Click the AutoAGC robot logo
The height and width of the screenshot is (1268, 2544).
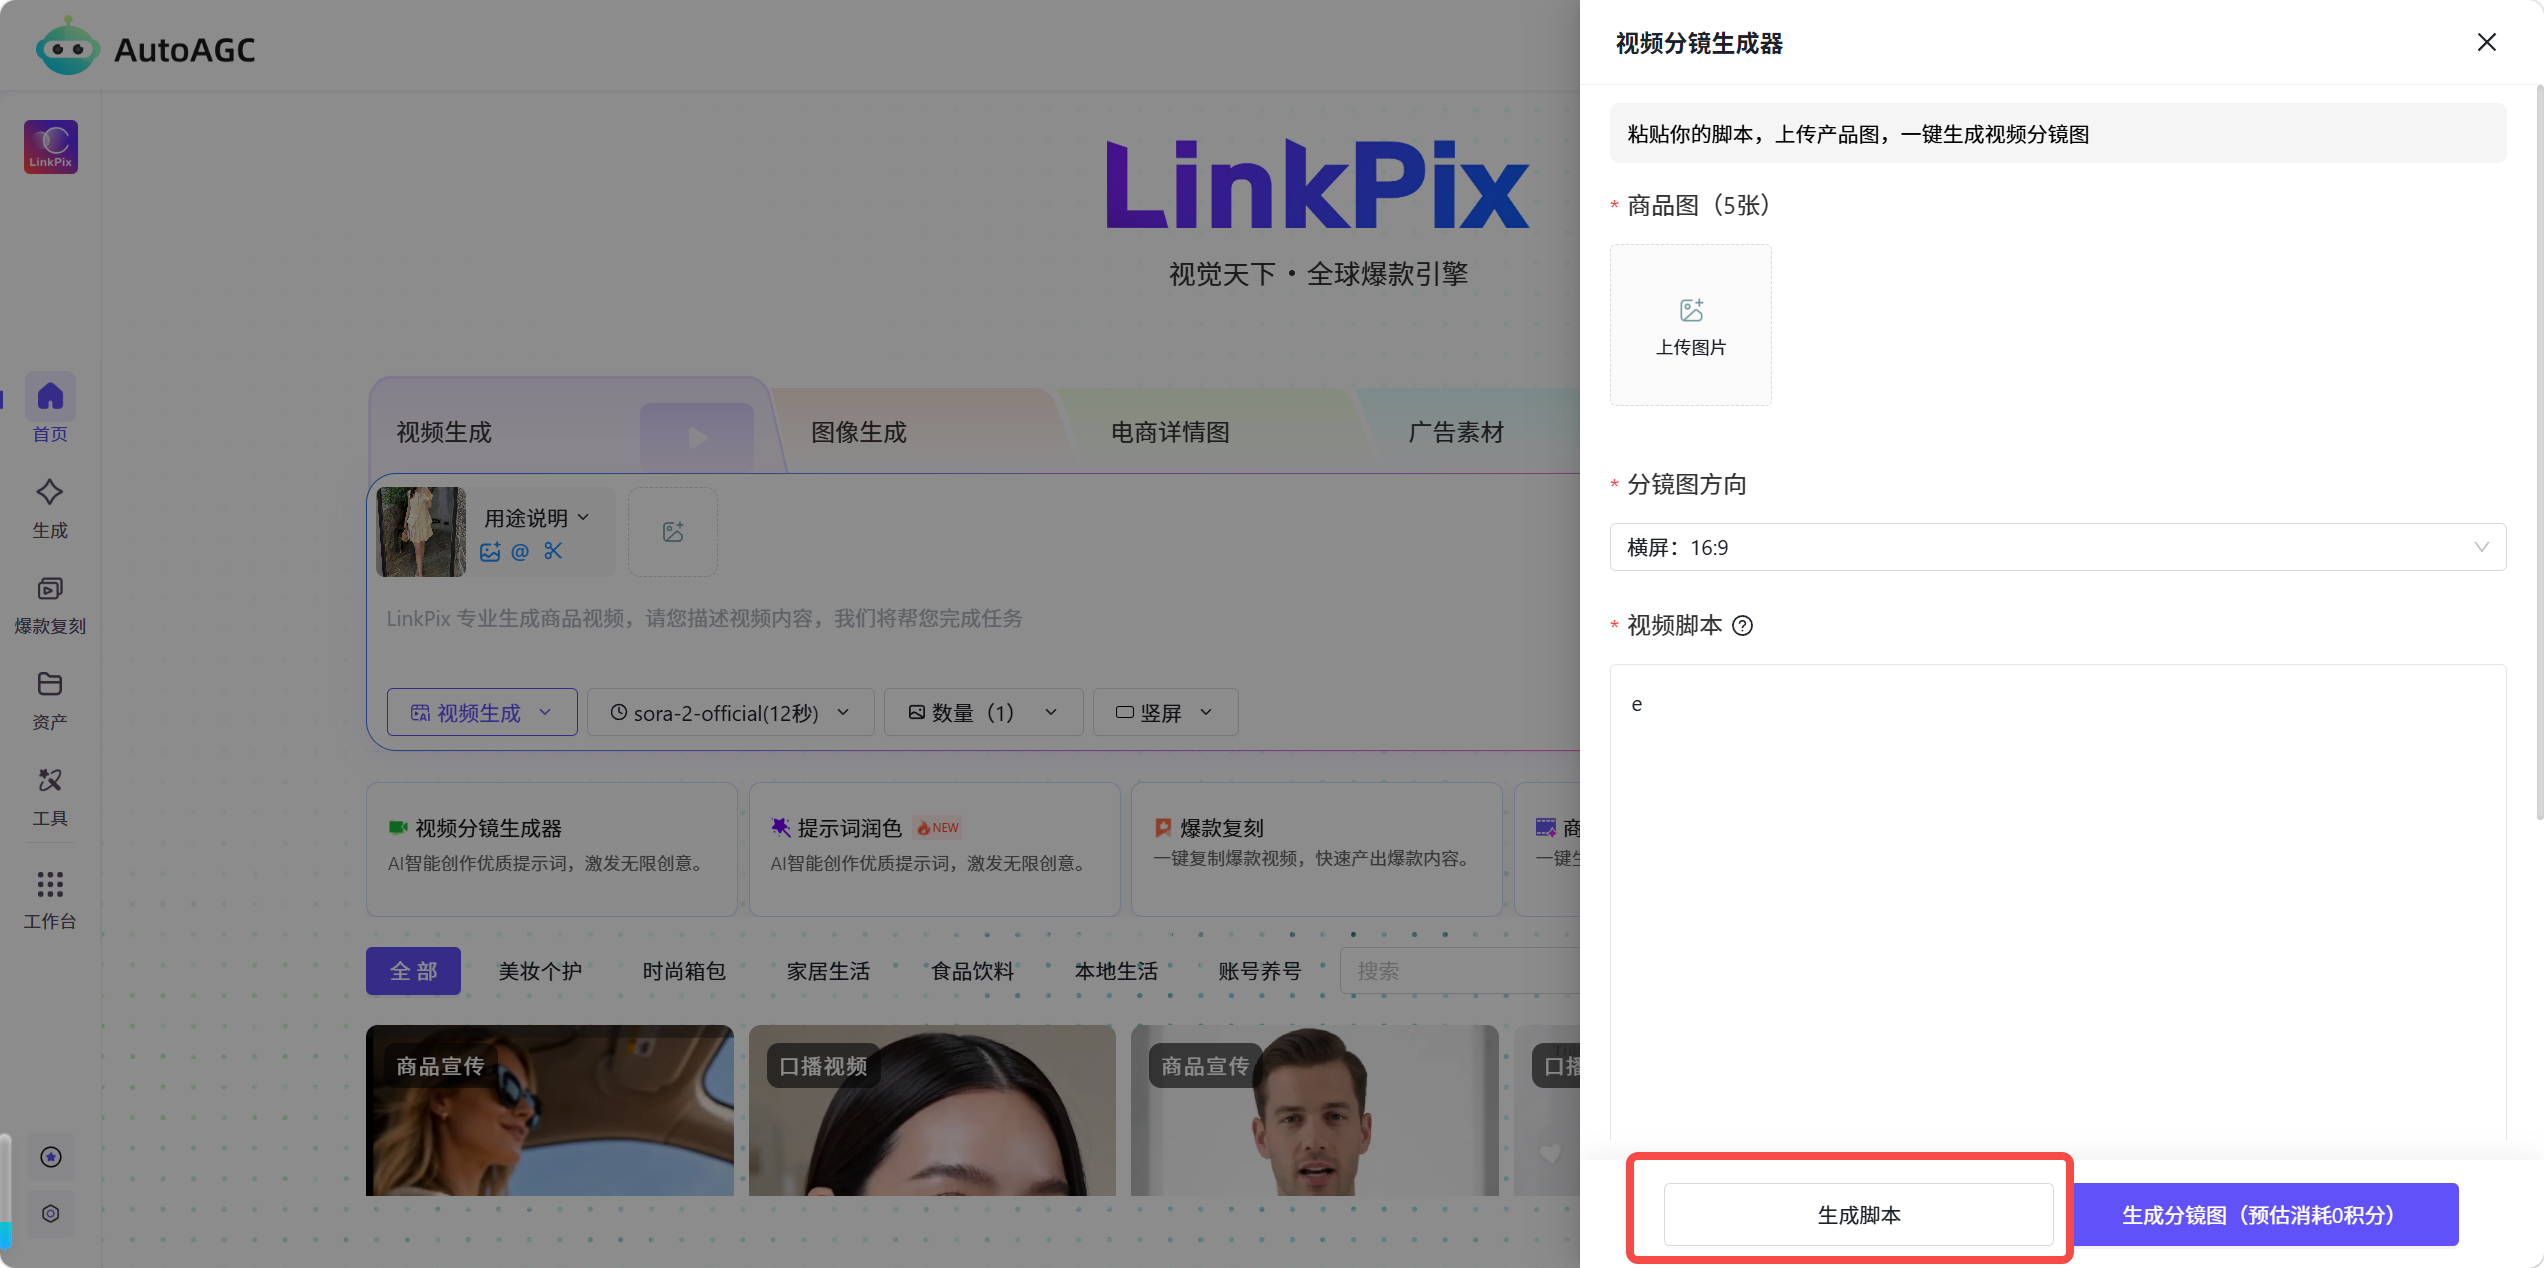click(x=67, y=46)
